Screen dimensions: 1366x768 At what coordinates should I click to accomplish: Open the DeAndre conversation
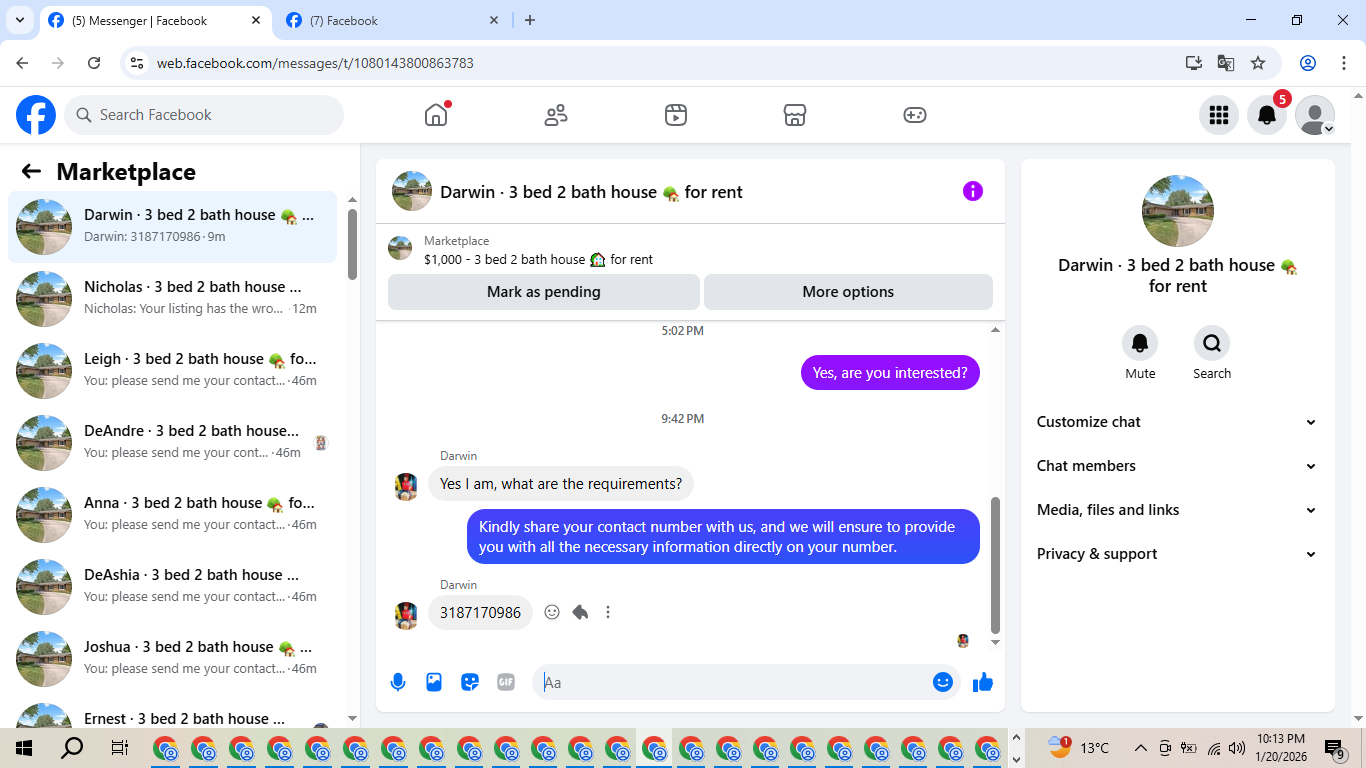tap(172, 443)
